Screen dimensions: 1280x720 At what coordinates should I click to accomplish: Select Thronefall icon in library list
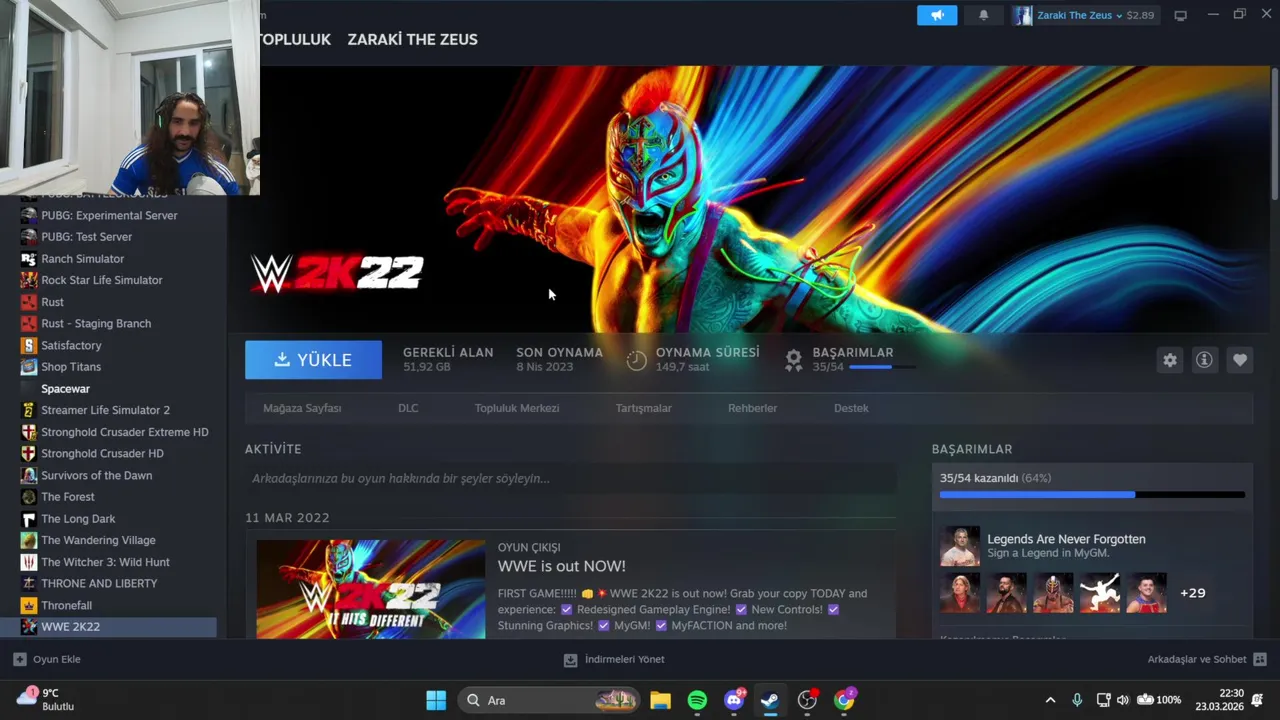pyautogui.click(x=28, y=605)
